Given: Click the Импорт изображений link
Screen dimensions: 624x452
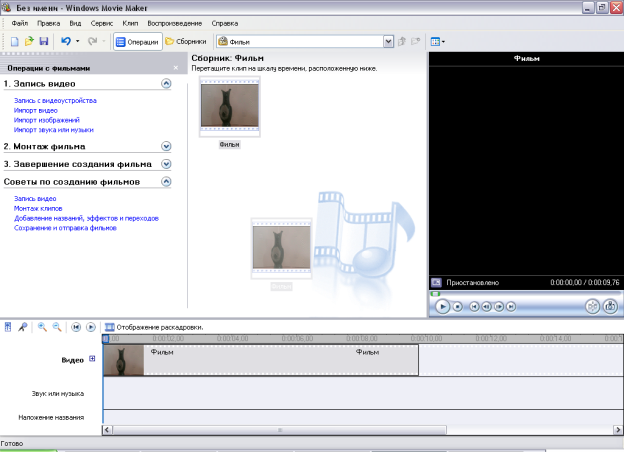Looking at the screenshot, I should pyautogui.click(x=47, y=120).
